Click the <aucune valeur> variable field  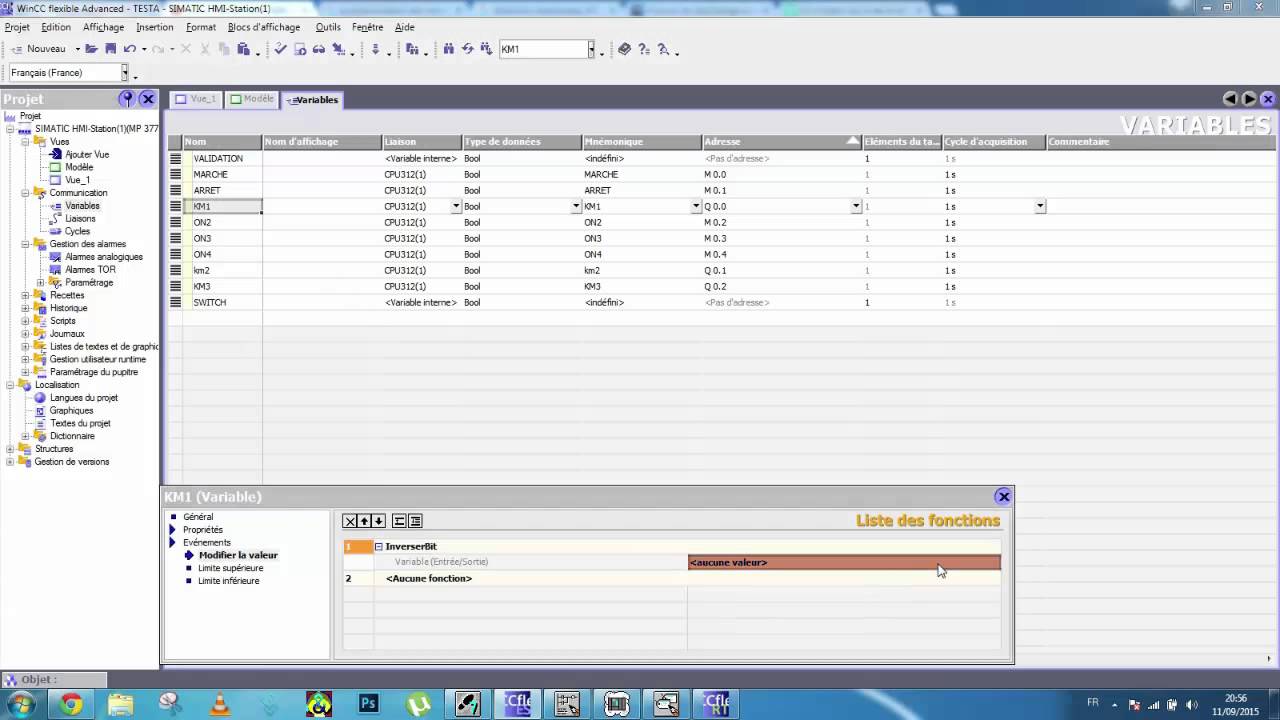(844, 563)
